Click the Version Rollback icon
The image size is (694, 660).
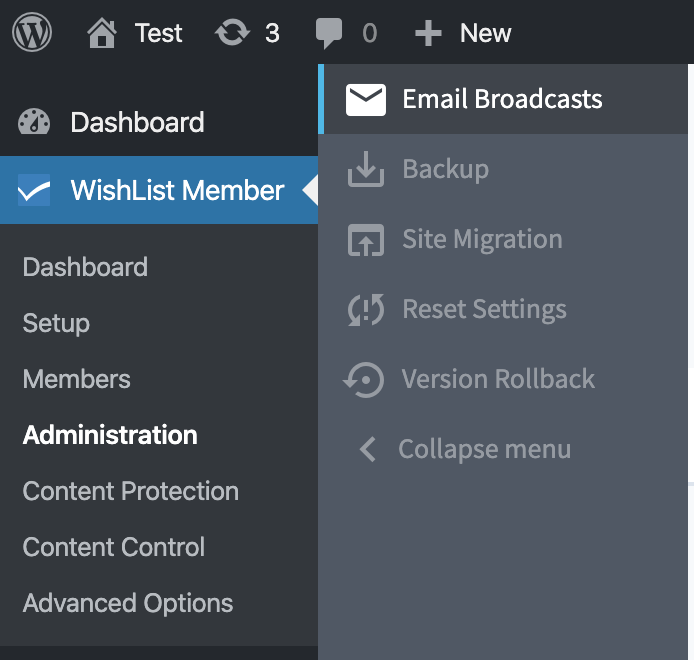coord(364,380)
